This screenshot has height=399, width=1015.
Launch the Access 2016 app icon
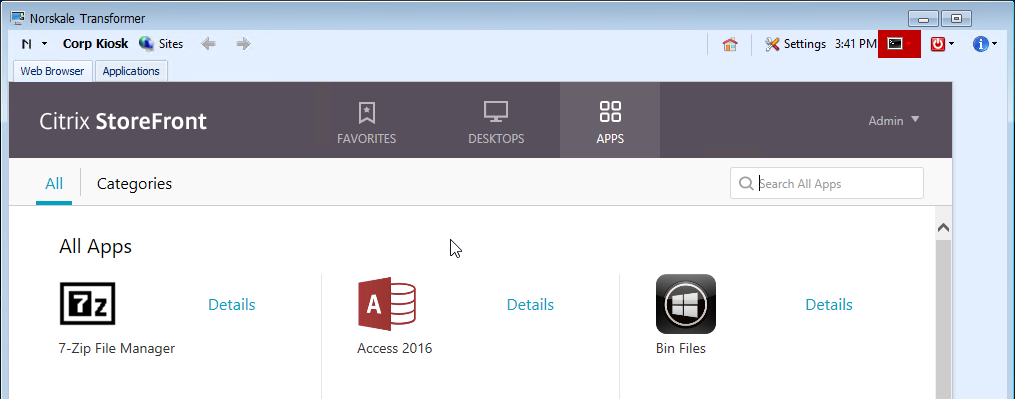point(386,304)
